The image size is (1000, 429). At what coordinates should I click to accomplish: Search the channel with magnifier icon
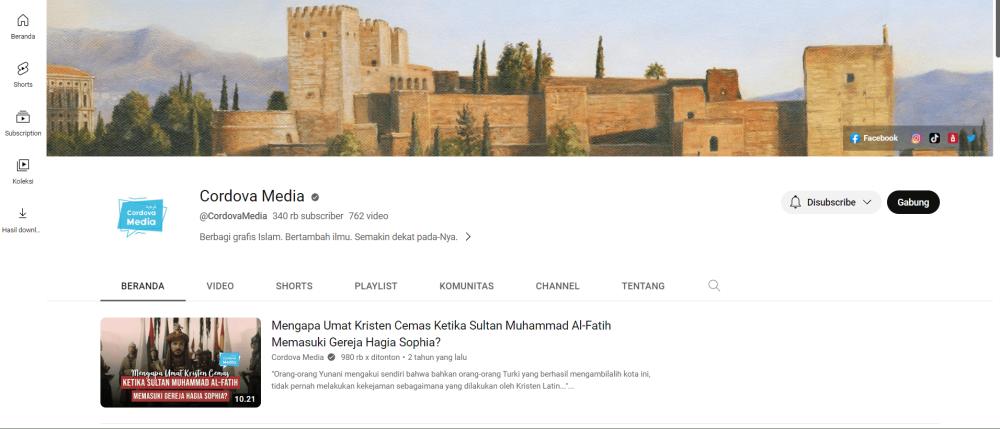coord(714,286)
